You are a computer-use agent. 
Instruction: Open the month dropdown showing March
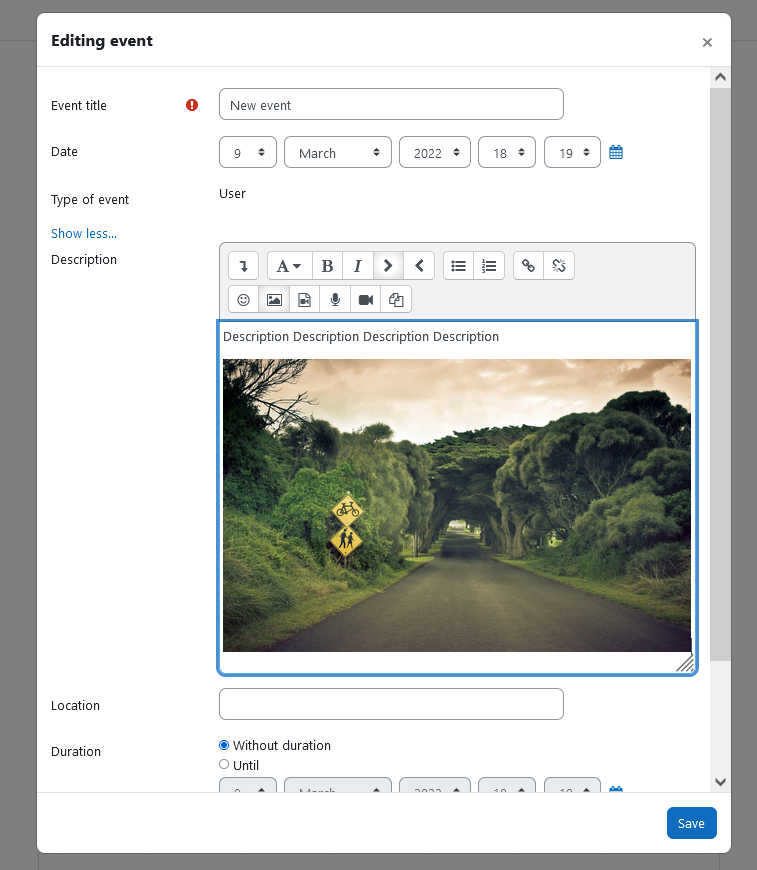click(x=338, y=152)
